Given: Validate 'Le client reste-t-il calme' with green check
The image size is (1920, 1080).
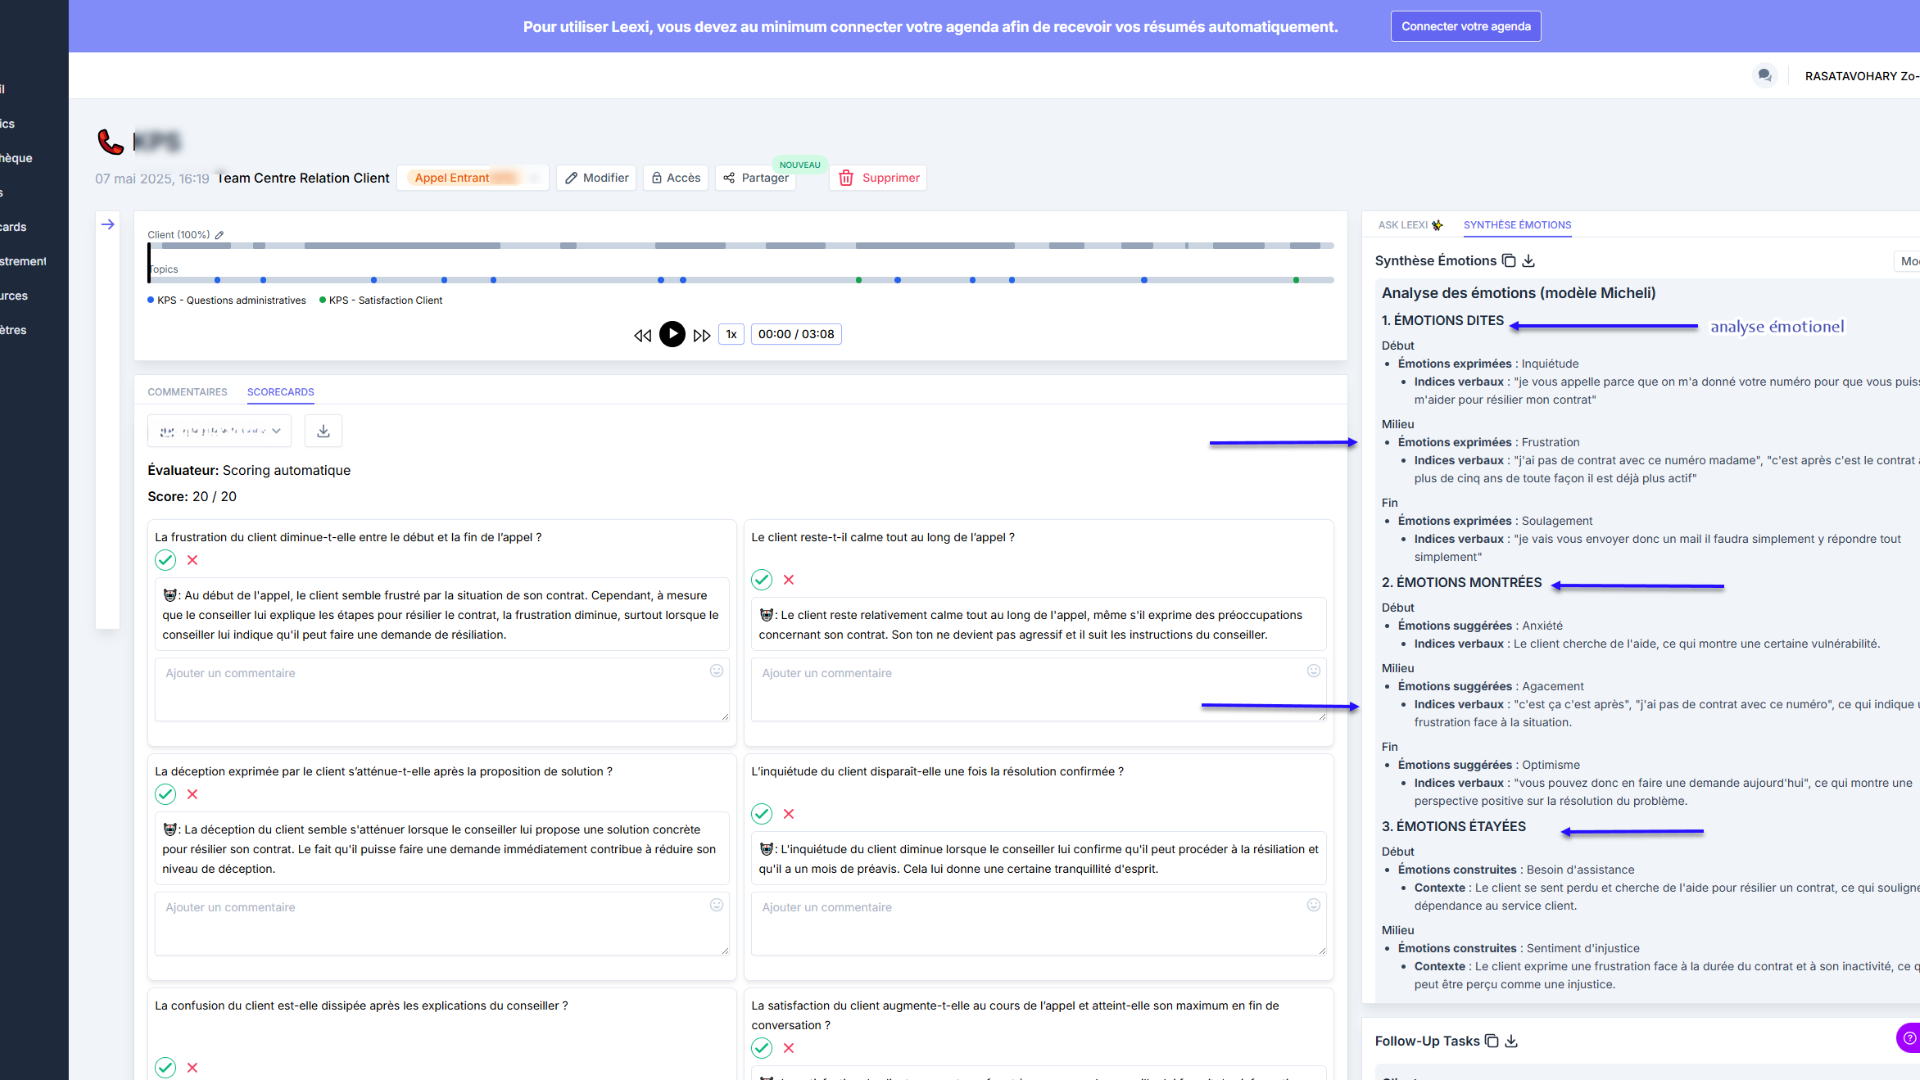Looking at the screenshot, I should (x=761, y=579).
